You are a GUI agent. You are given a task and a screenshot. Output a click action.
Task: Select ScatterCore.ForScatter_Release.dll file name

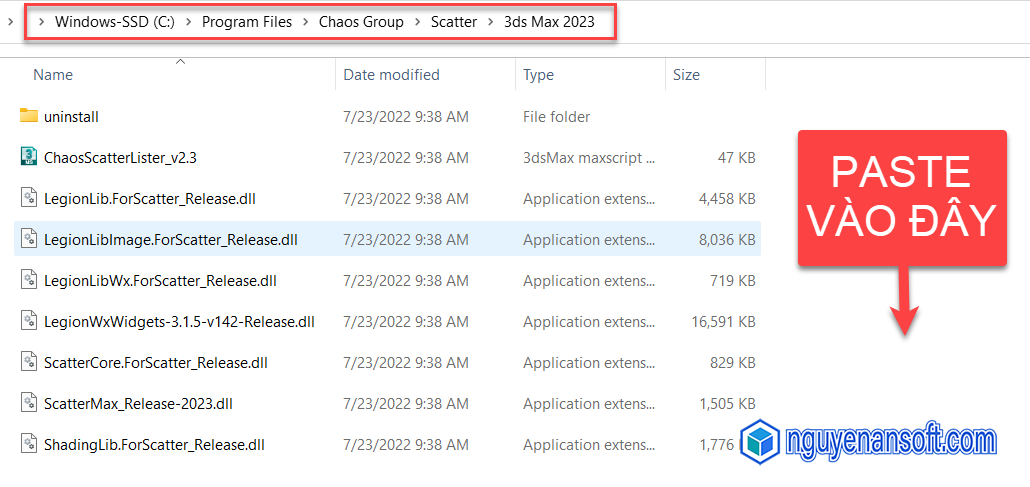[x=156, y=363]
